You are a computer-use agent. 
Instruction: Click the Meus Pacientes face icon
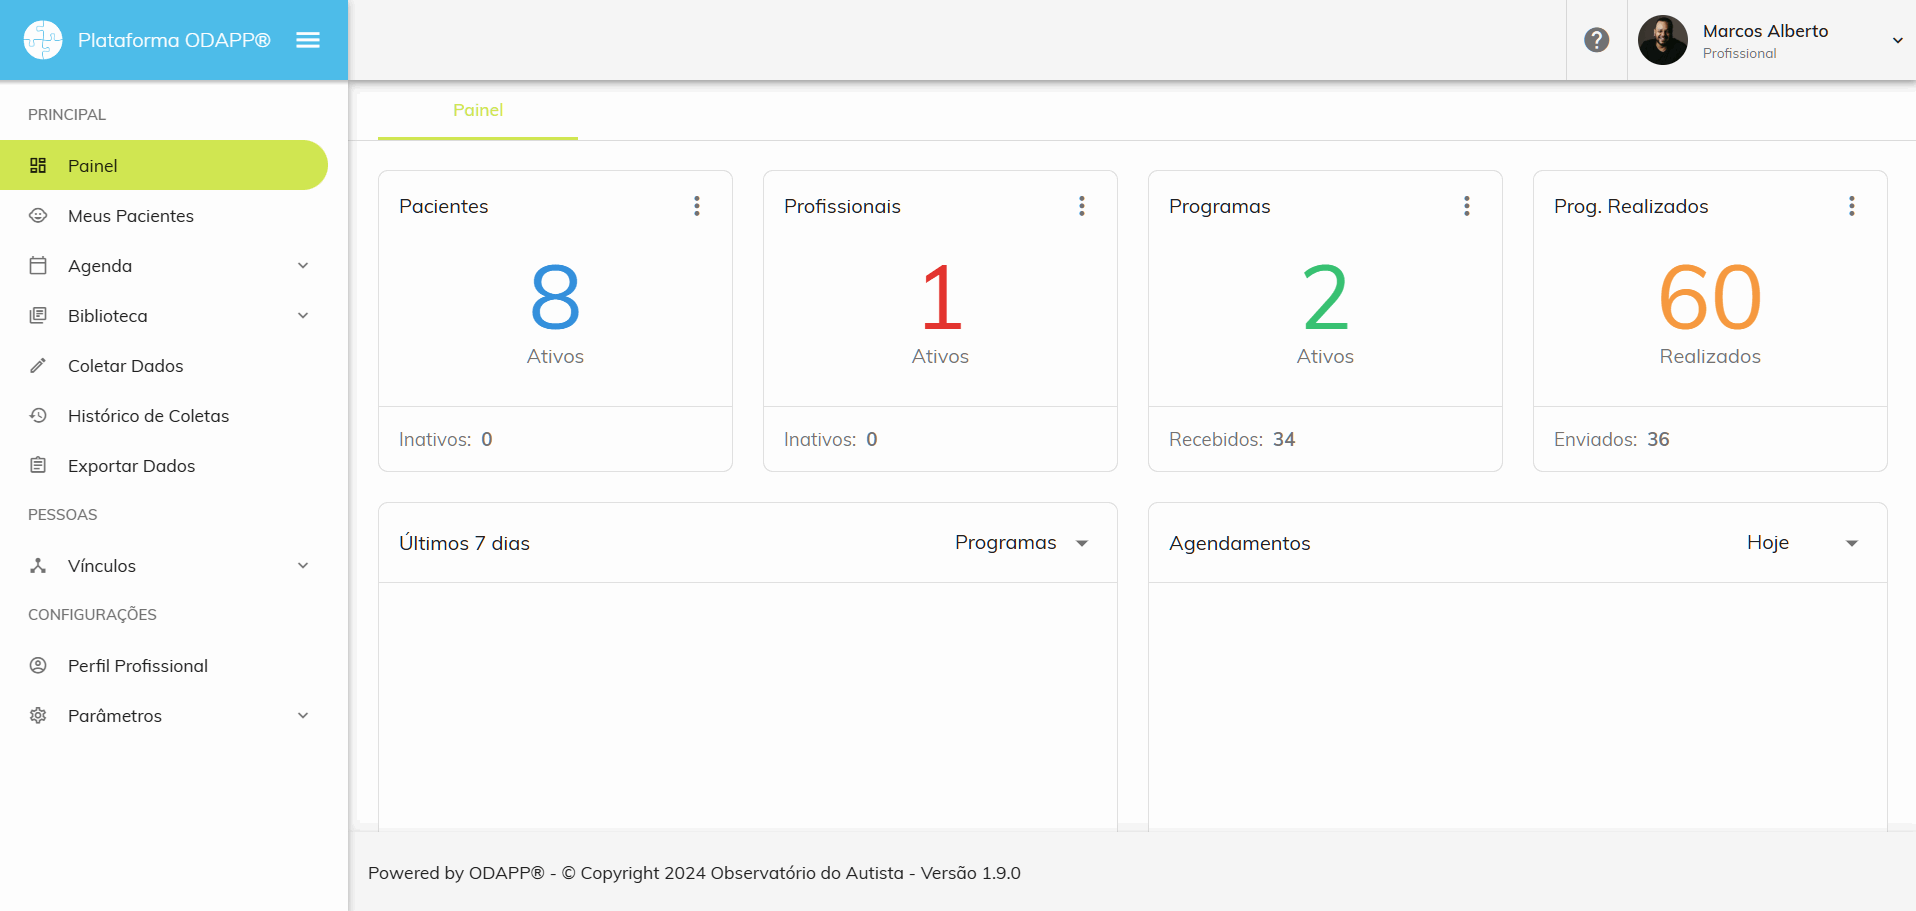(38, 215)
